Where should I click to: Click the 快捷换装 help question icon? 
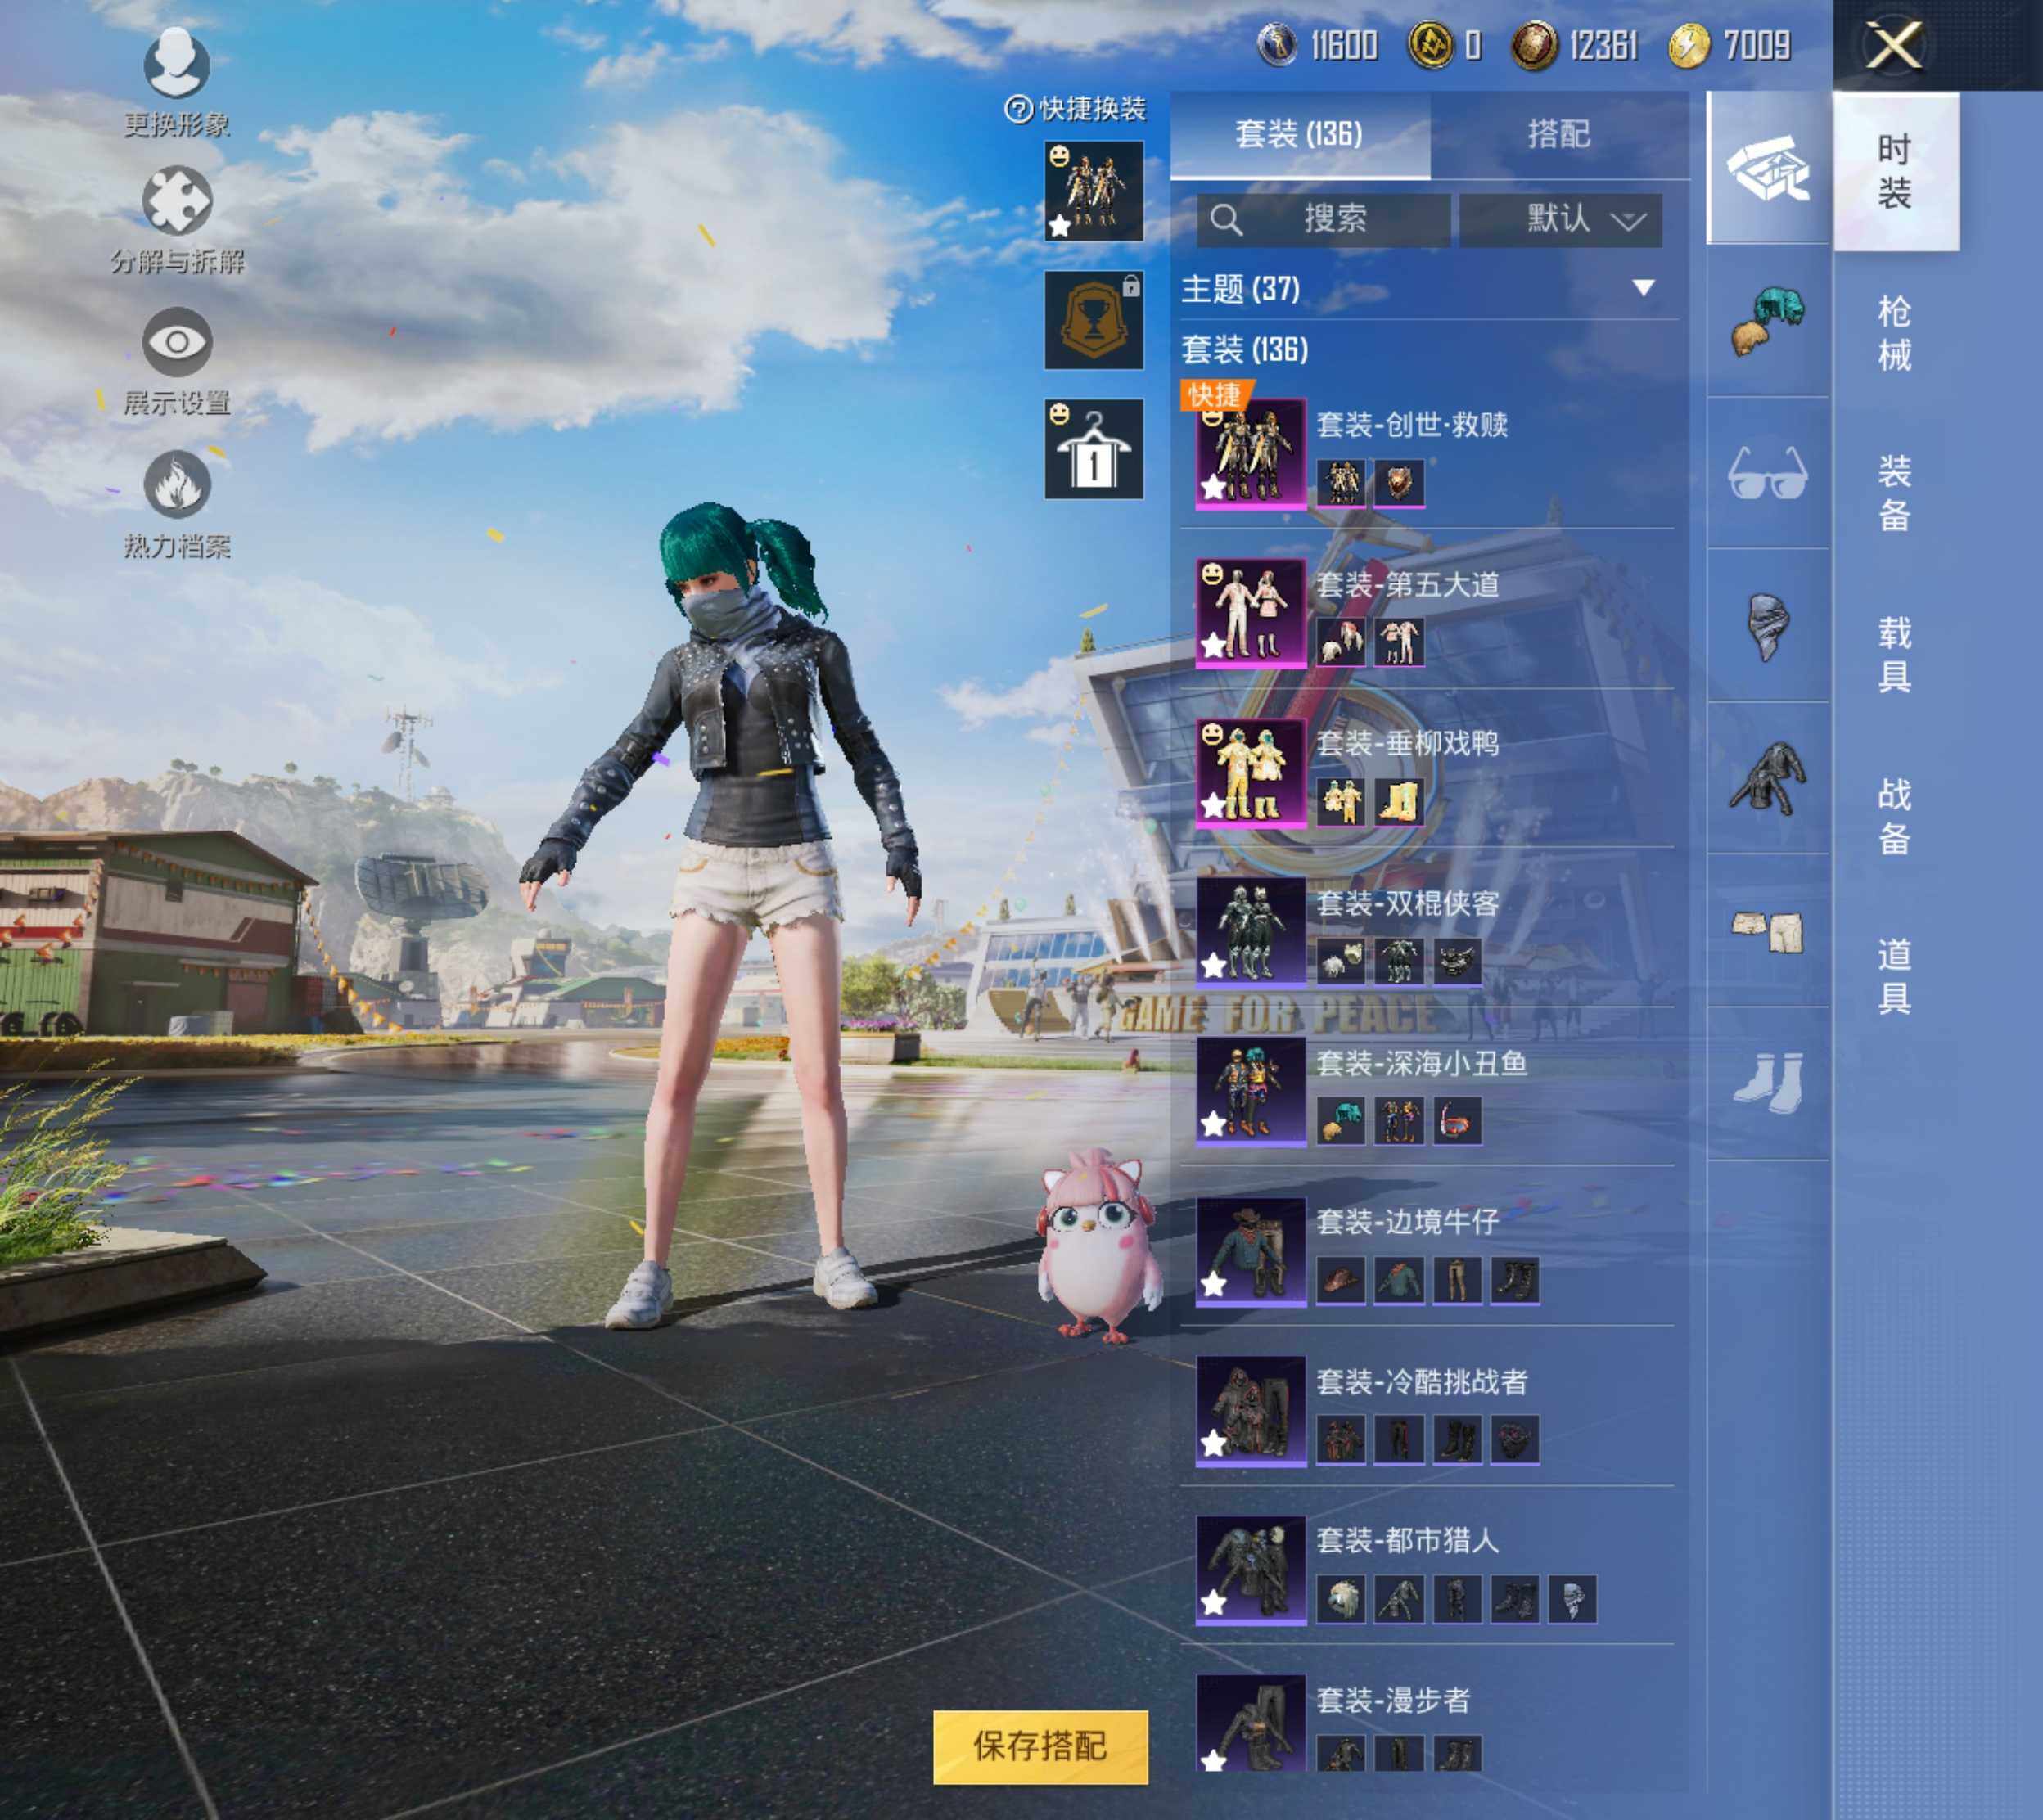[x=1018, y=109]
